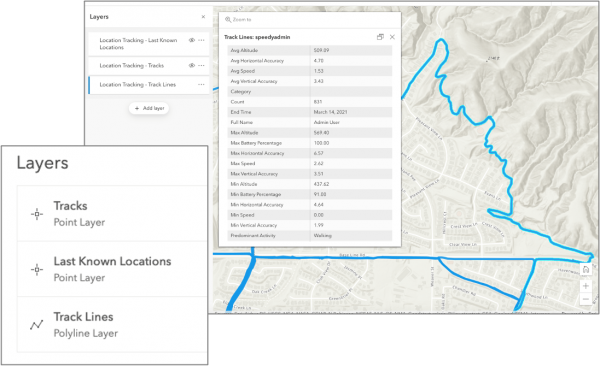Select the Location Tracking - Track Lines layer

click(x=149, y=85)
